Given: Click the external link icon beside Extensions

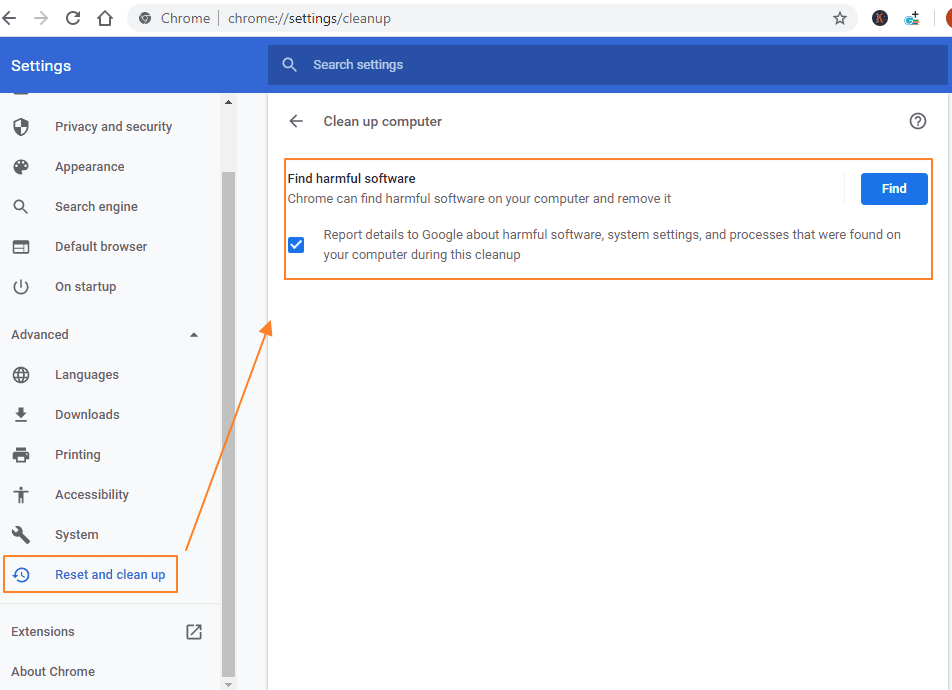Looking at the screenshot, I should pyautogui.click(x=194, y=632).
